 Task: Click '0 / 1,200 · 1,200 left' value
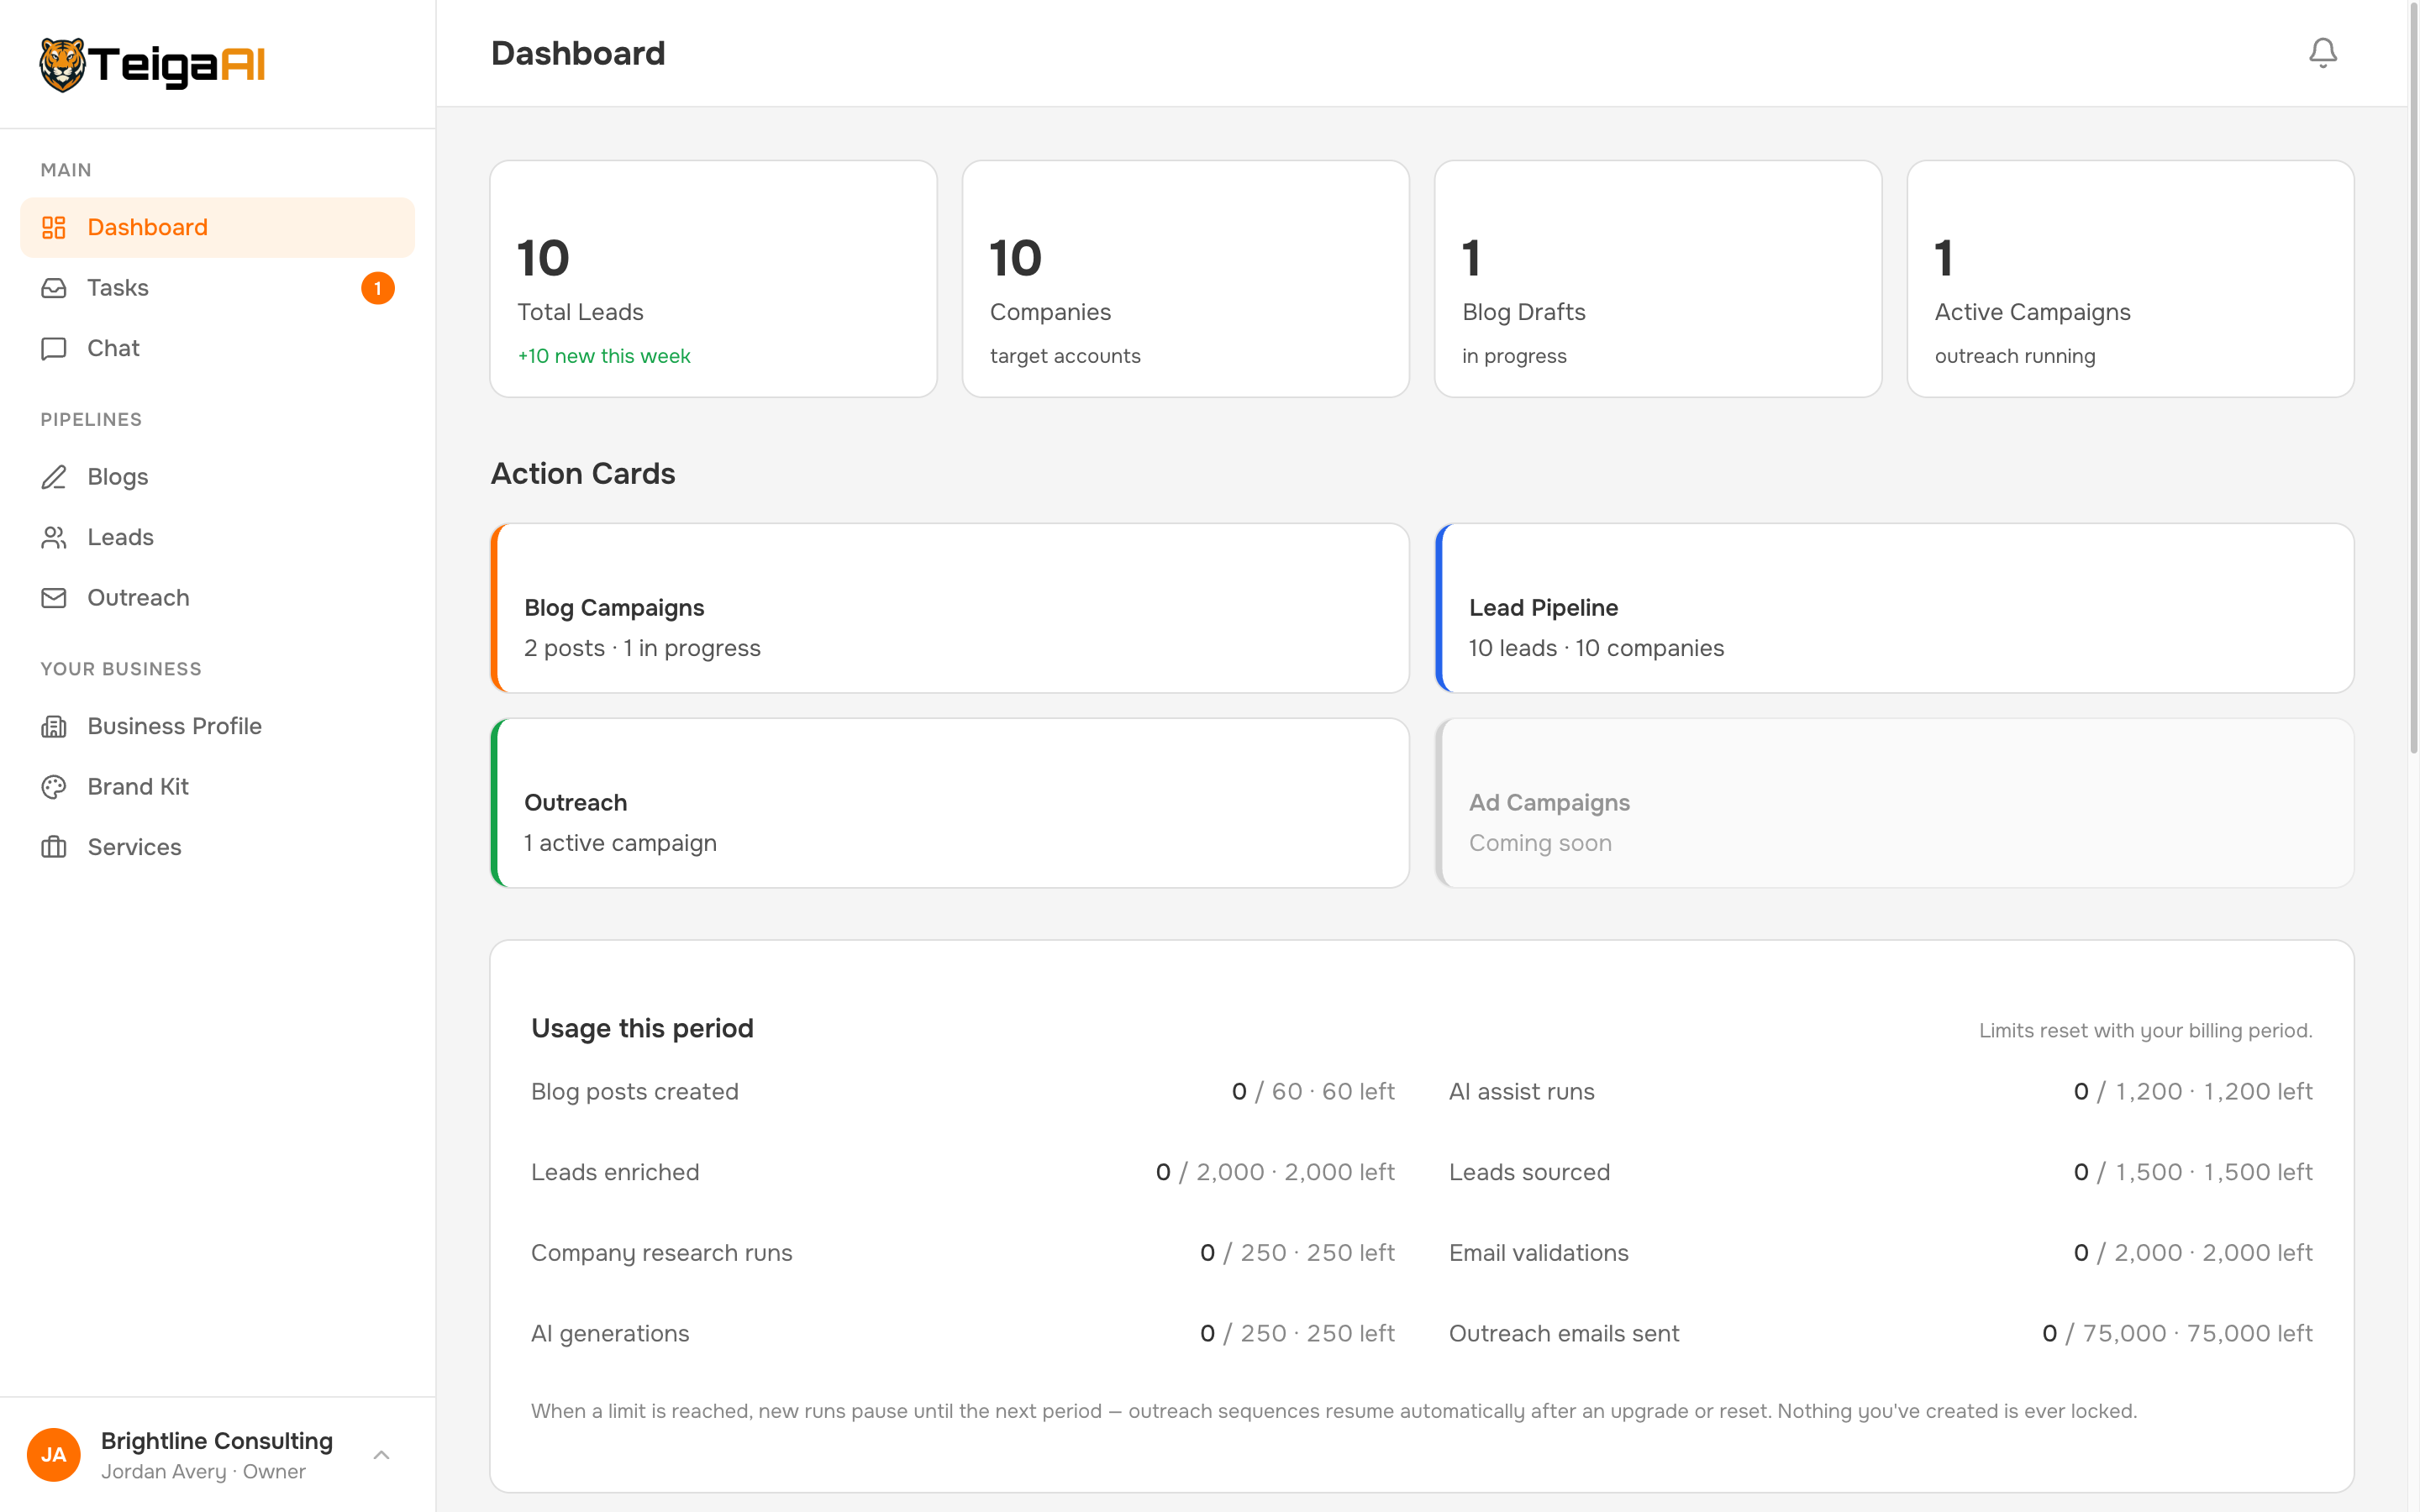pos(2193,1092)
